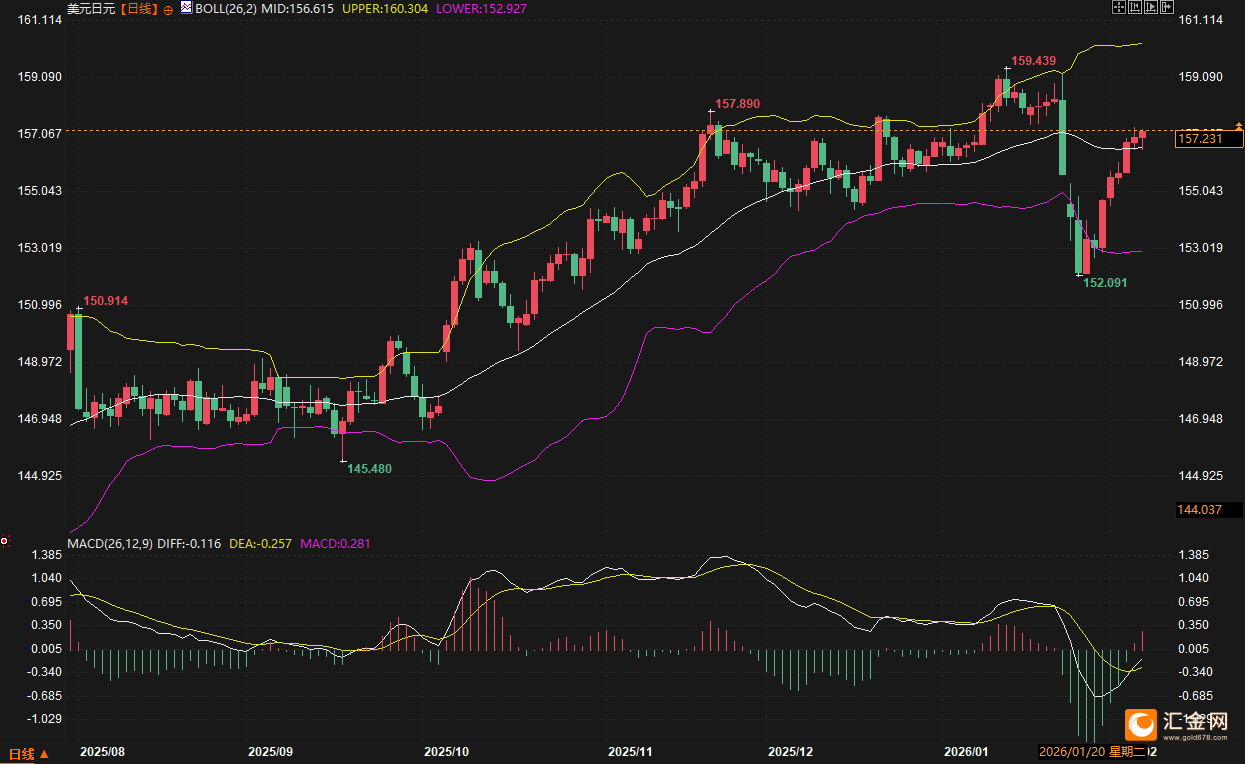1245x764 pixels.
Task: Click the 155.043 label on right price axis
Action: point(1202,191)
